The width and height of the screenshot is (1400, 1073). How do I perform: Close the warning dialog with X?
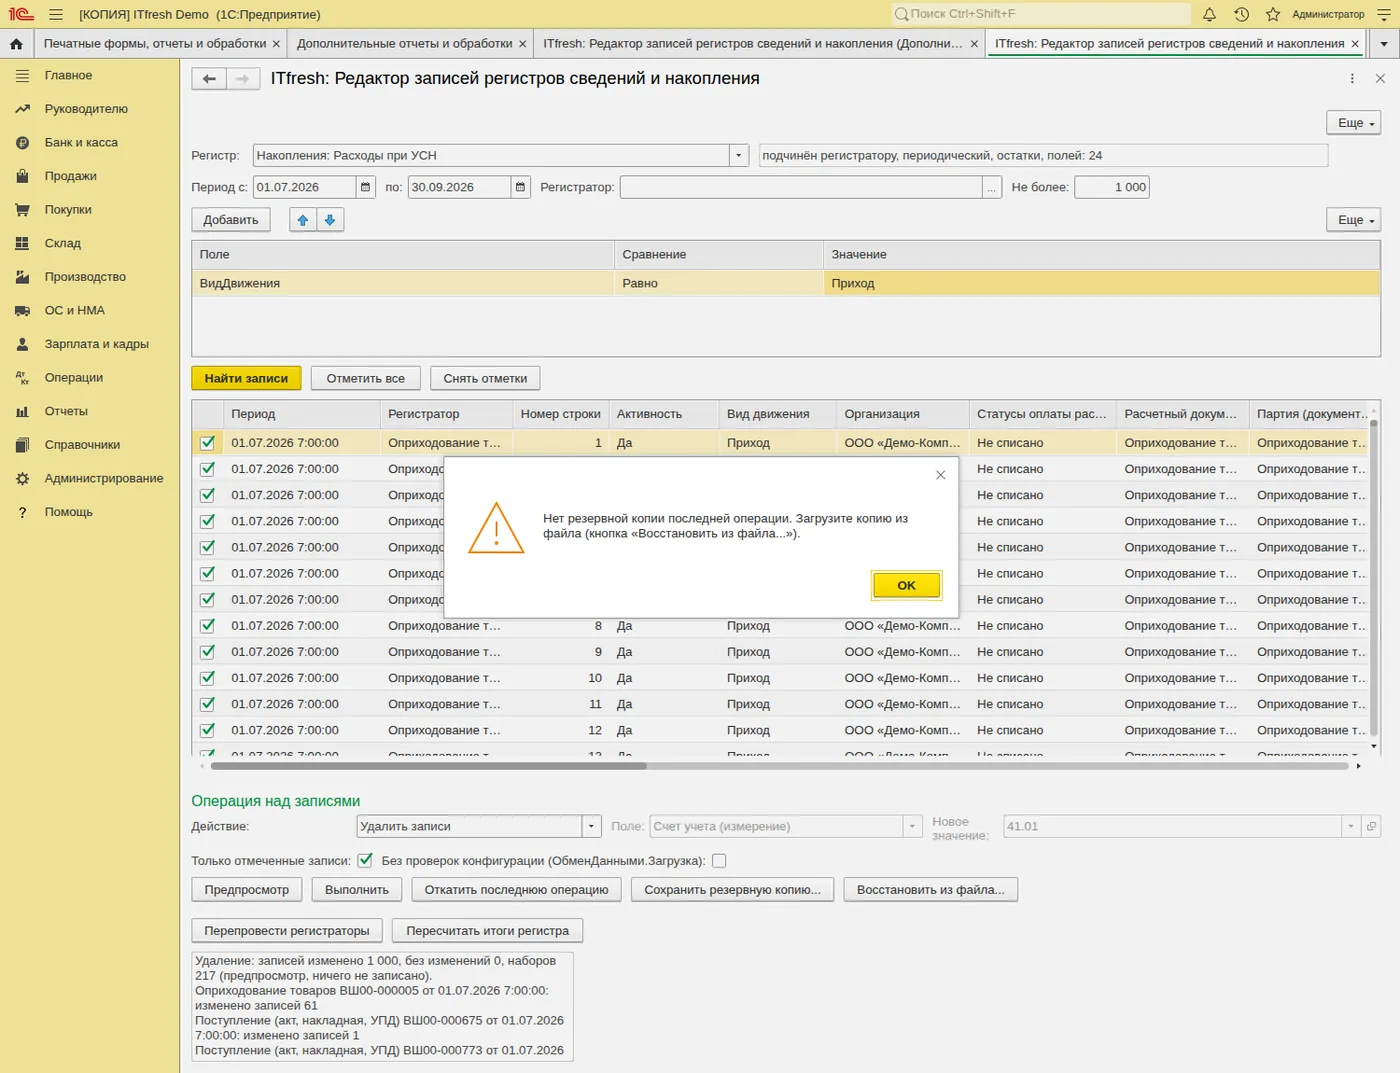click(940, 475)
